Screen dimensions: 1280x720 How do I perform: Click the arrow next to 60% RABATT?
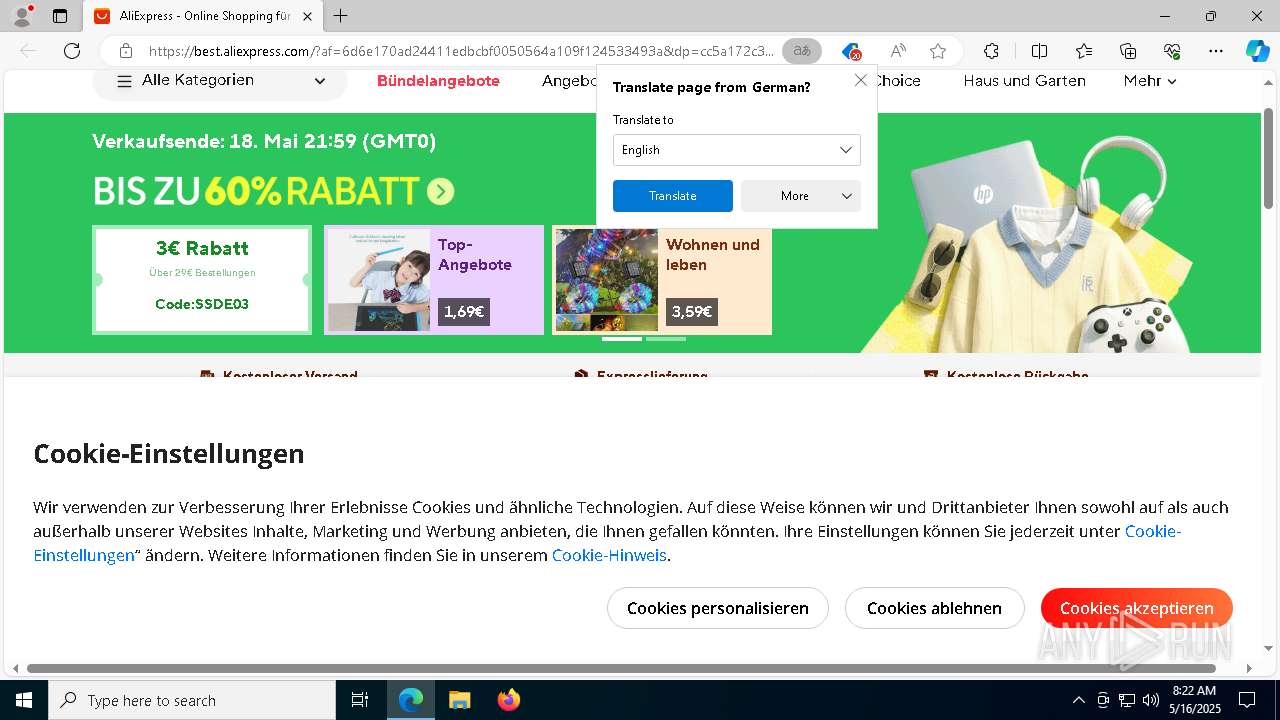click(x=440, y=191)
